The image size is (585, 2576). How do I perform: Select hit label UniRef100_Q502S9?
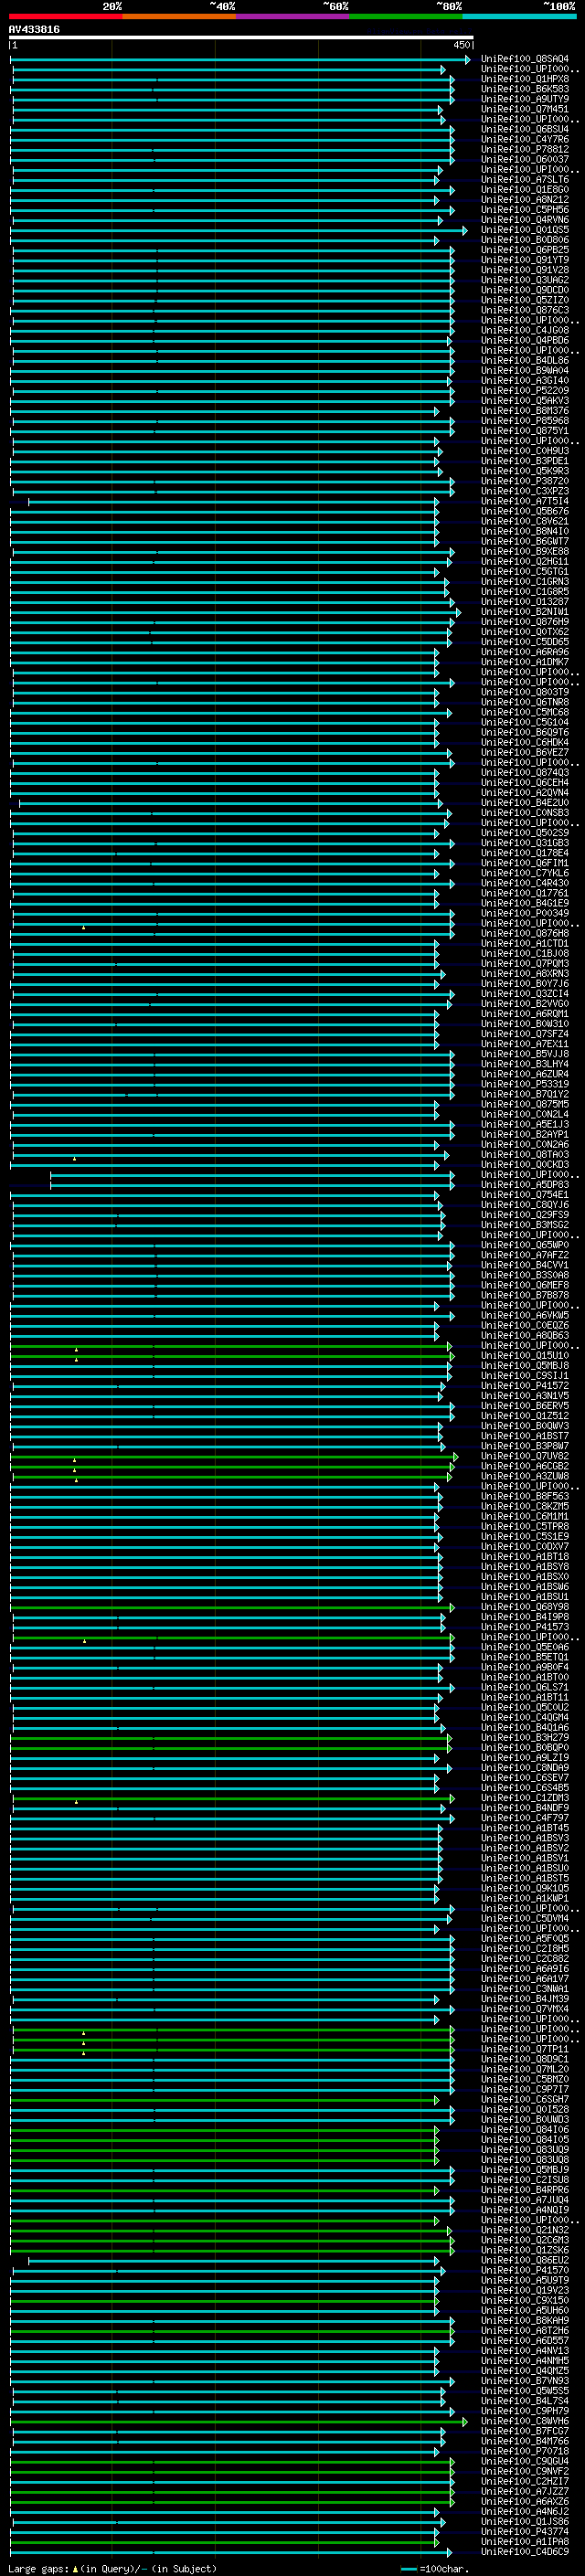tap(525, 833)
